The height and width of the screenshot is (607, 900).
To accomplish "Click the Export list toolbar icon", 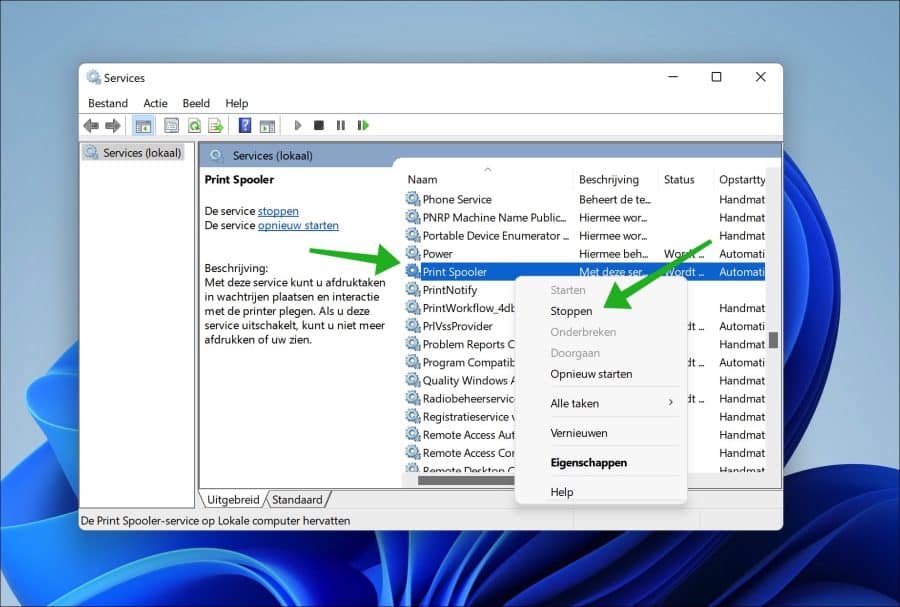I will point(216,125).
